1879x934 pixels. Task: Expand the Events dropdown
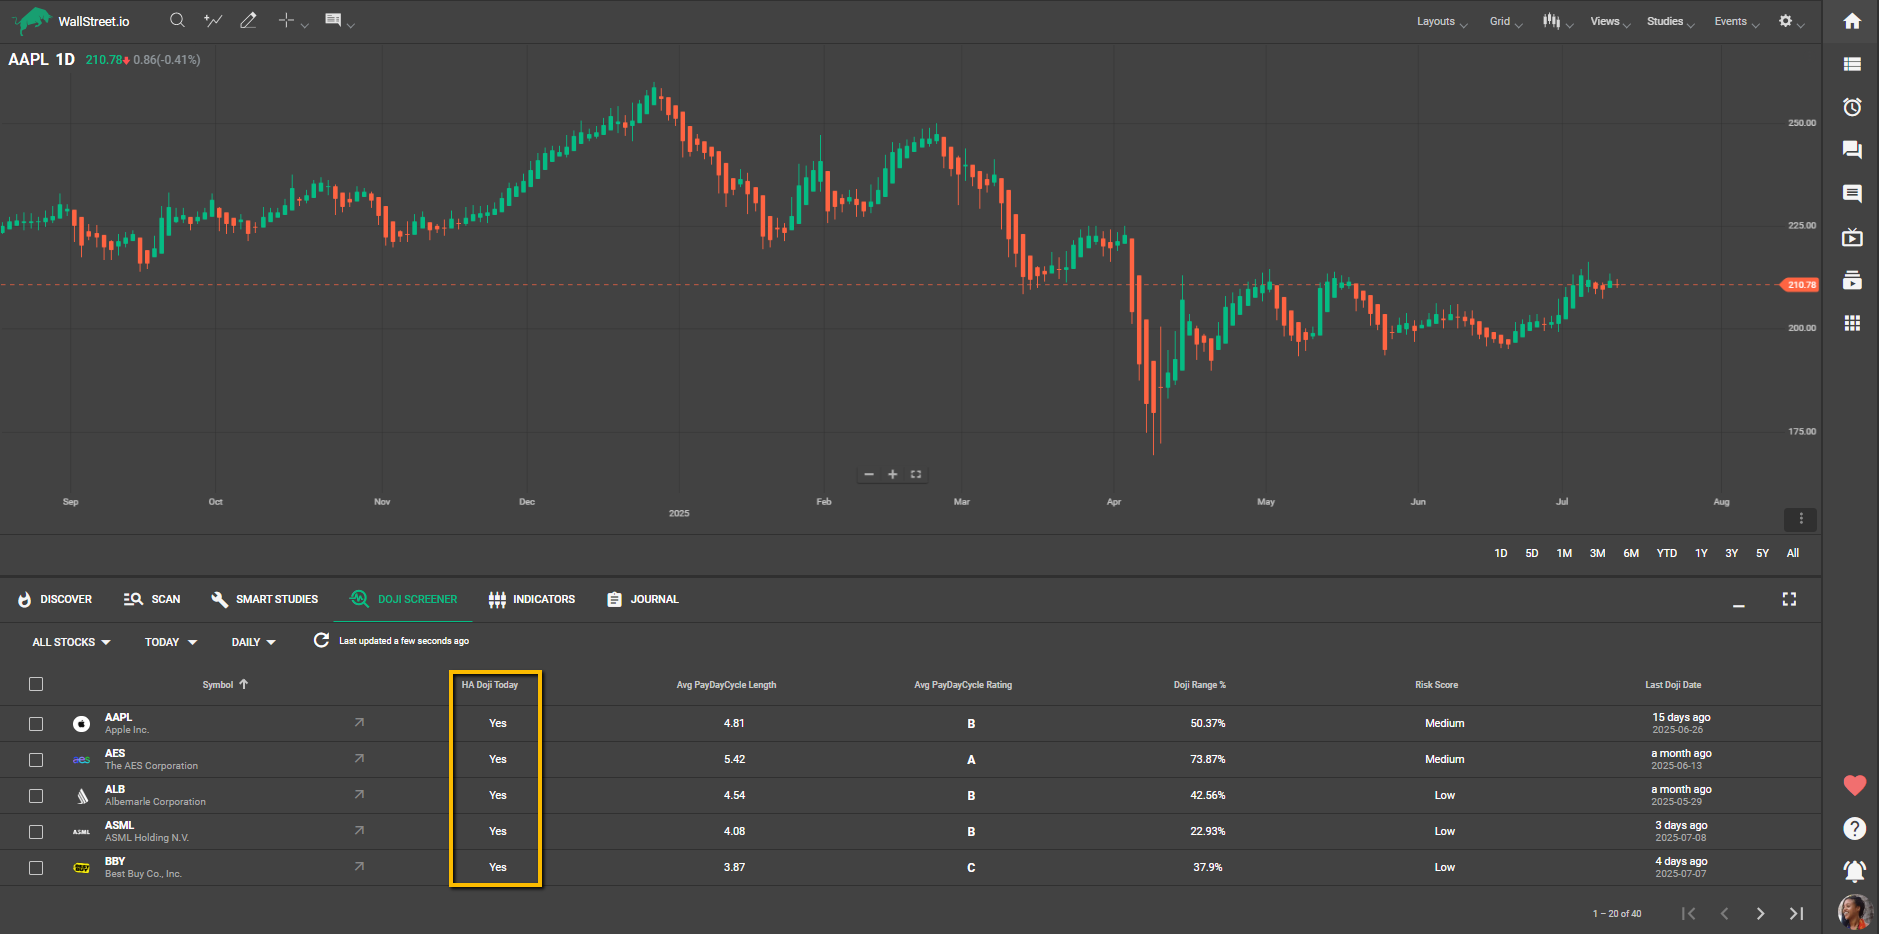(x=1737, y=22)
